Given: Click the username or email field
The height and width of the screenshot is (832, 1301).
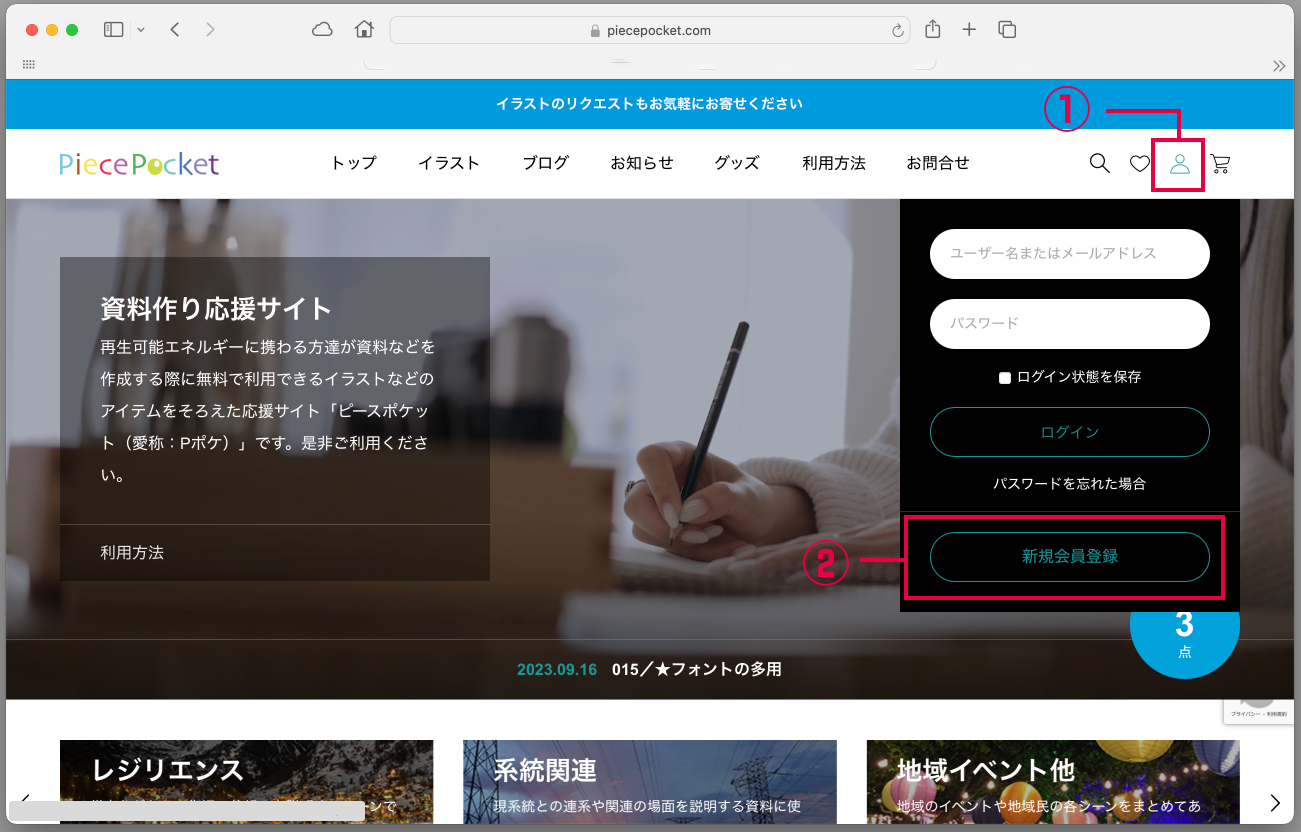Looking at the screenshot, I should (x=1069, y=254).
